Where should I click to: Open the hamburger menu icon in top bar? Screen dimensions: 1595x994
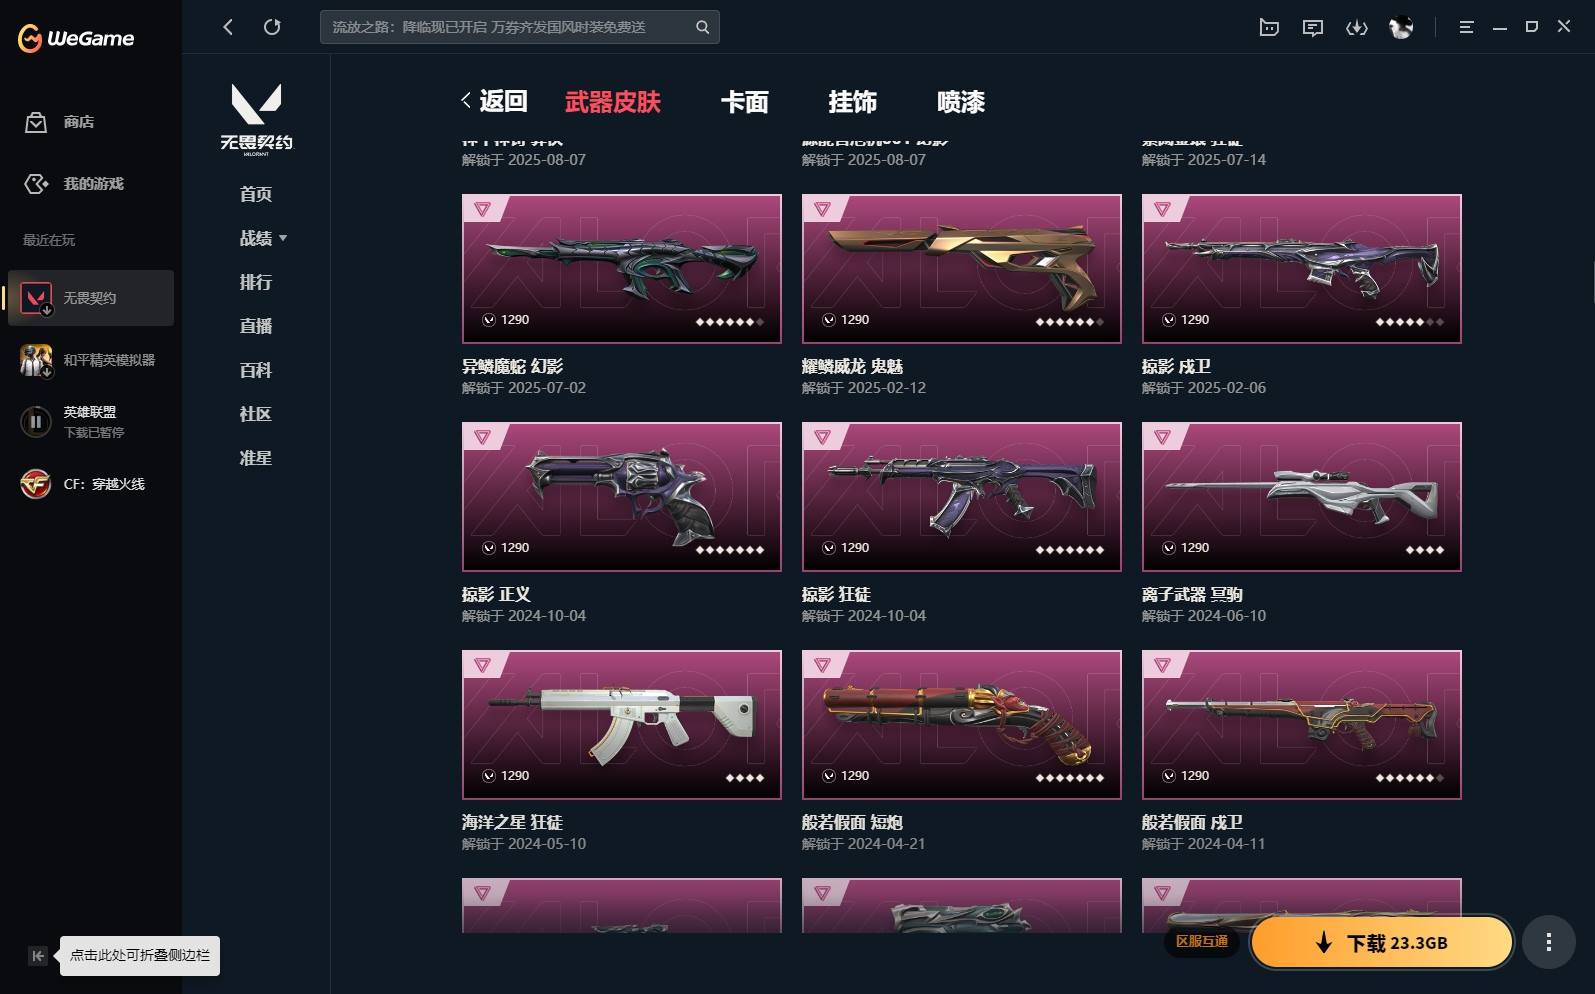(x=1466, y=28)
